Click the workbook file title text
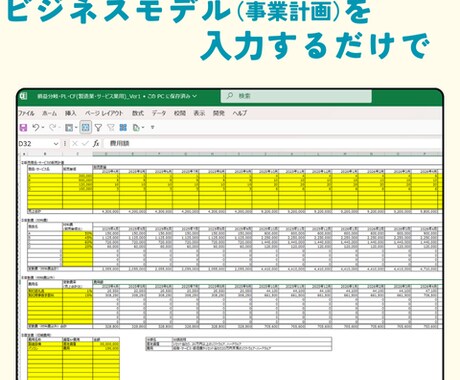This screenshot has height=380, width=460. 113,96
